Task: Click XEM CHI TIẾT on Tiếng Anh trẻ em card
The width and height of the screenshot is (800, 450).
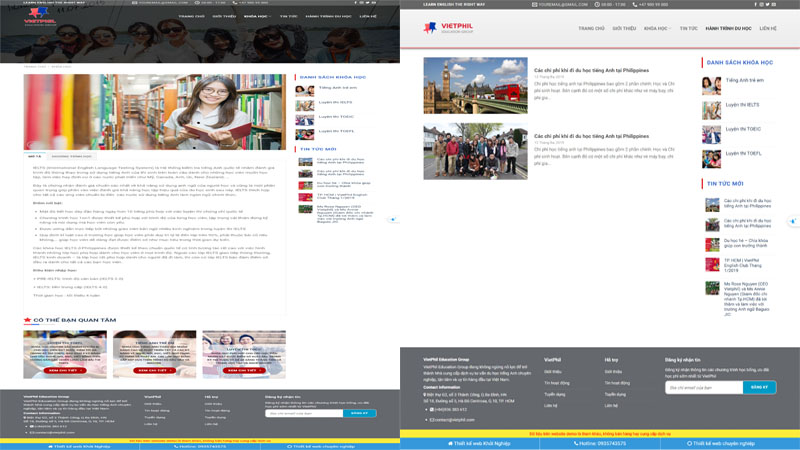Action: 154,370
